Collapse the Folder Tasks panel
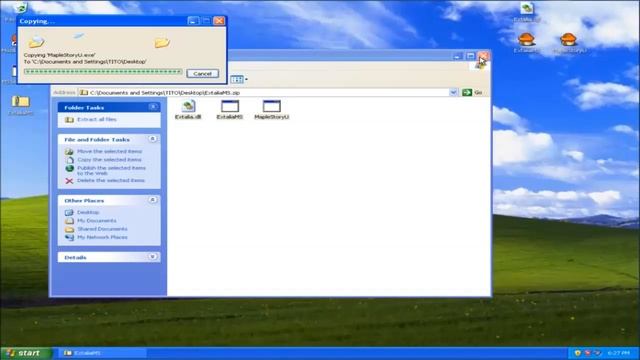The height and width of the screenshot is (360, 640). coord(153,107)
